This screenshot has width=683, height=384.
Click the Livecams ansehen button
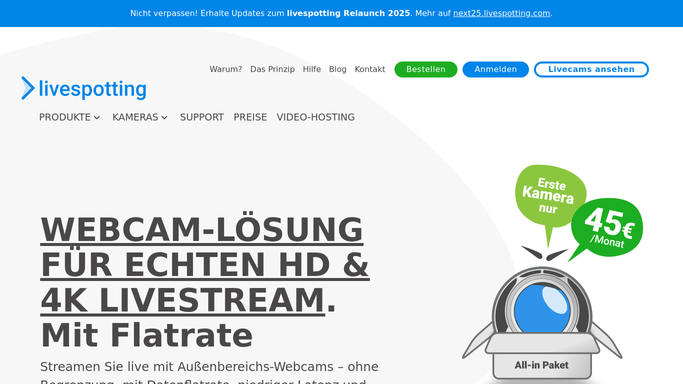tap(591, 69)
